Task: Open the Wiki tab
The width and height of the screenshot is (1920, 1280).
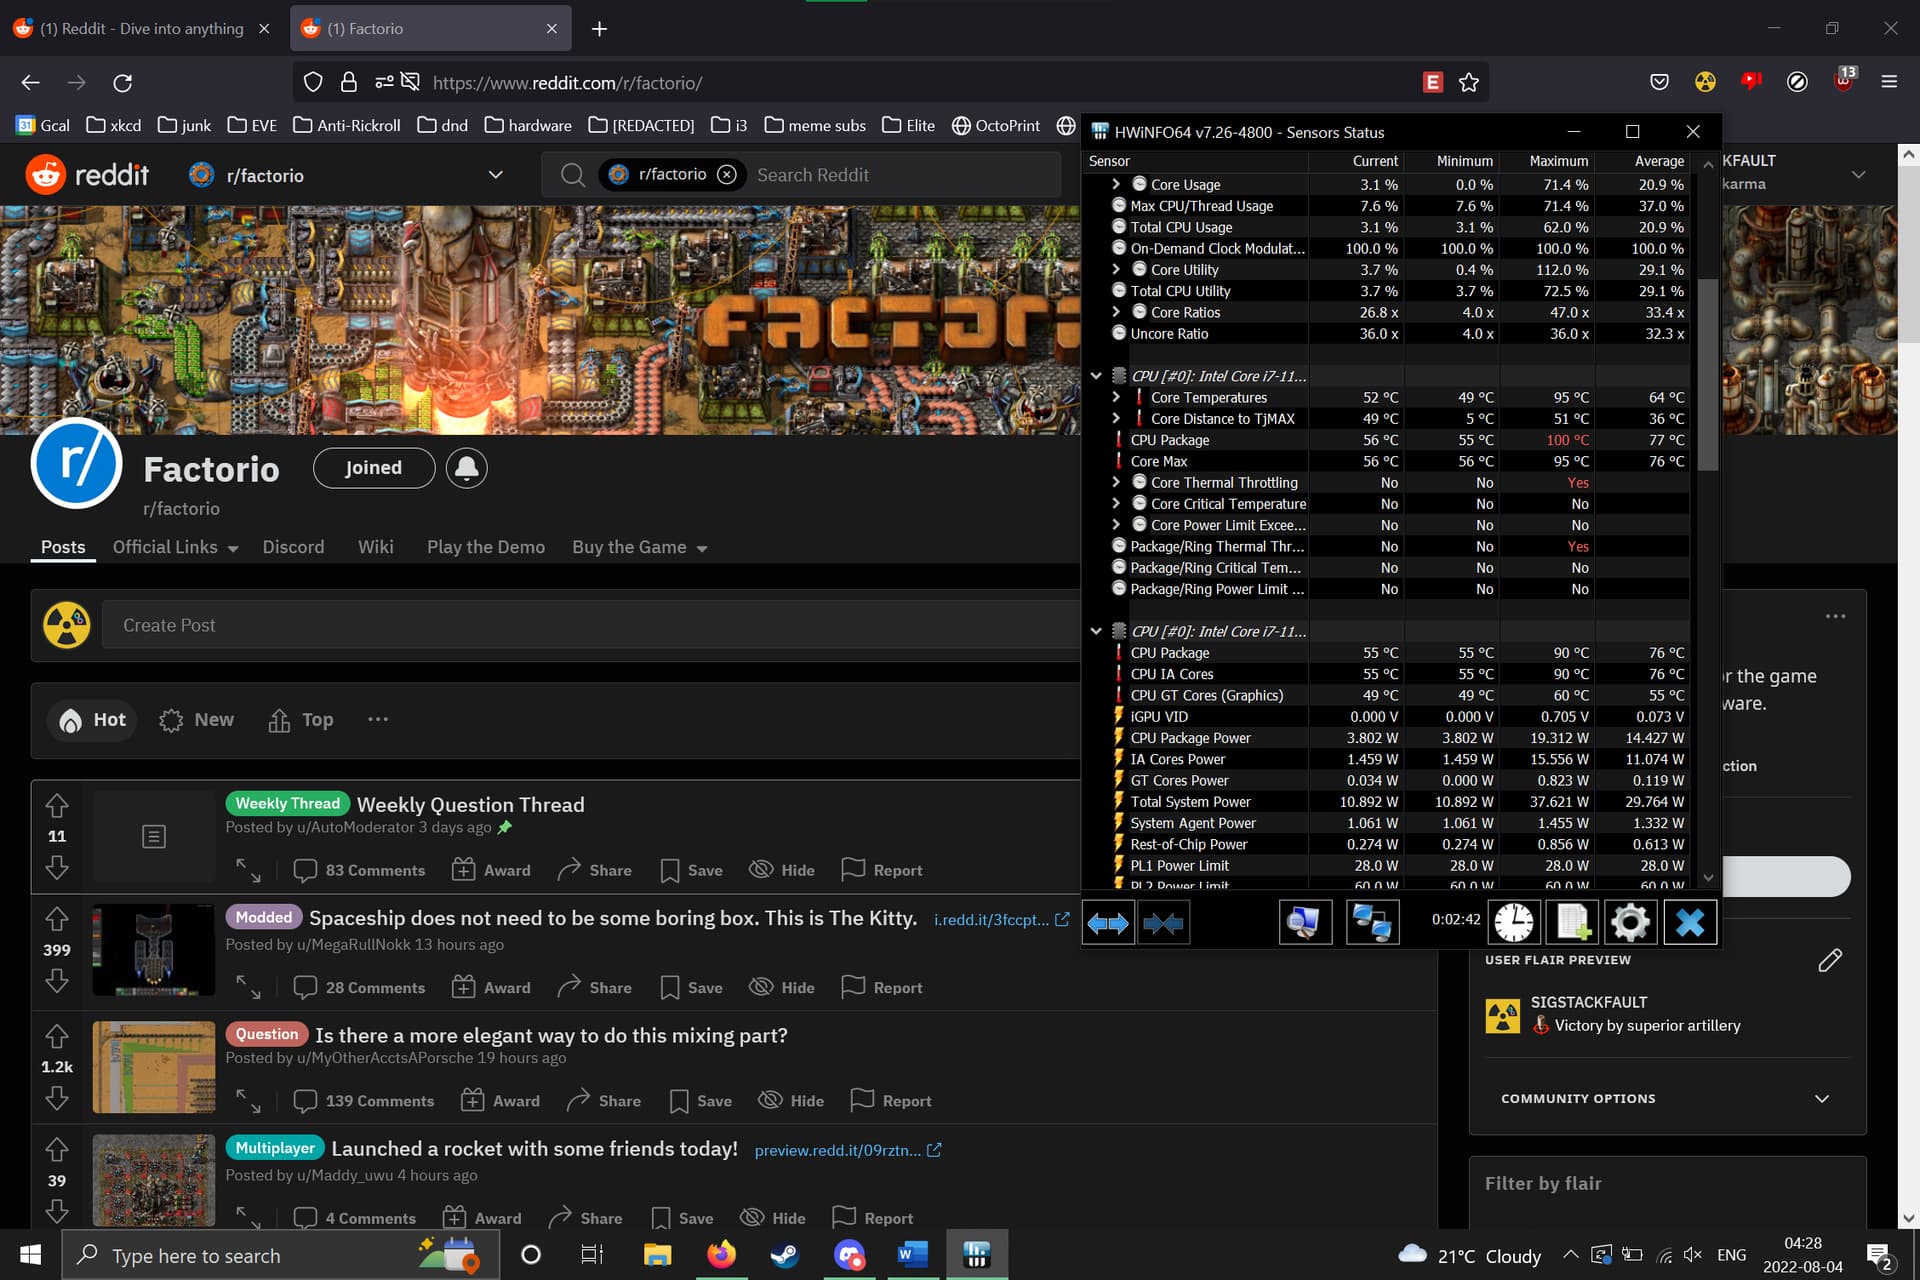Action: tap(375, 547)
